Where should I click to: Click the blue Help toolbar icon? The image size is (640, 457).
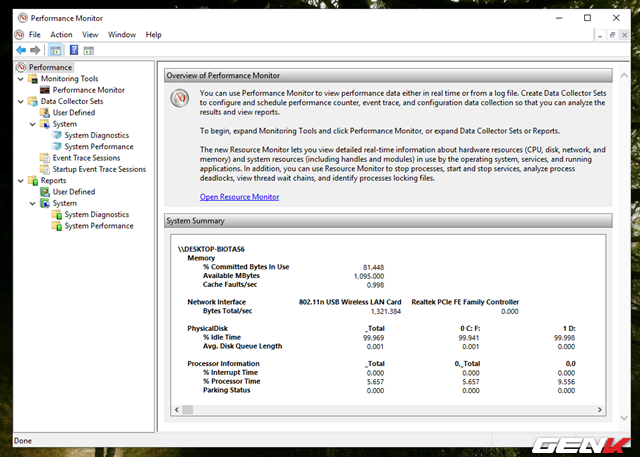(74, 50)
